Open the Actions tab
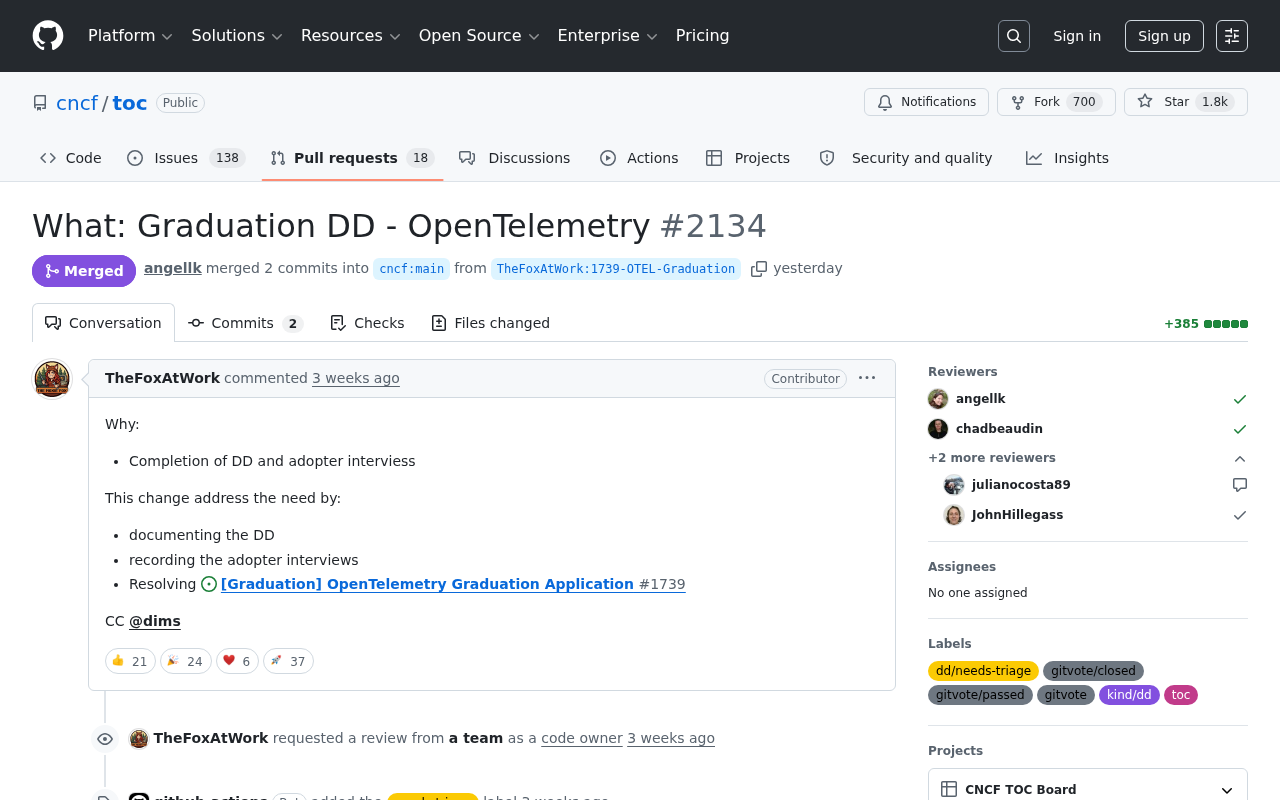 639,158
